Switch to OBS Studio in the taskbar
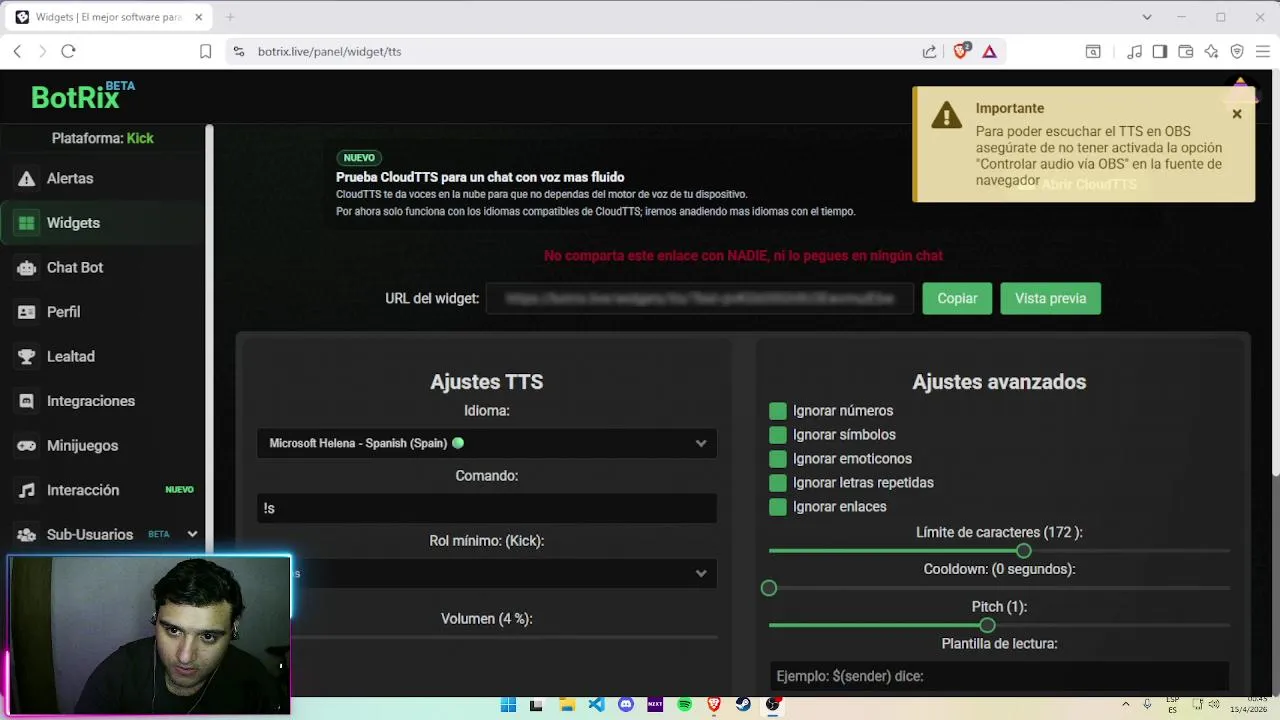Image resolution: width=1280 pixels, height=720 pixels. pyautogui.click(x=773, y=705)
